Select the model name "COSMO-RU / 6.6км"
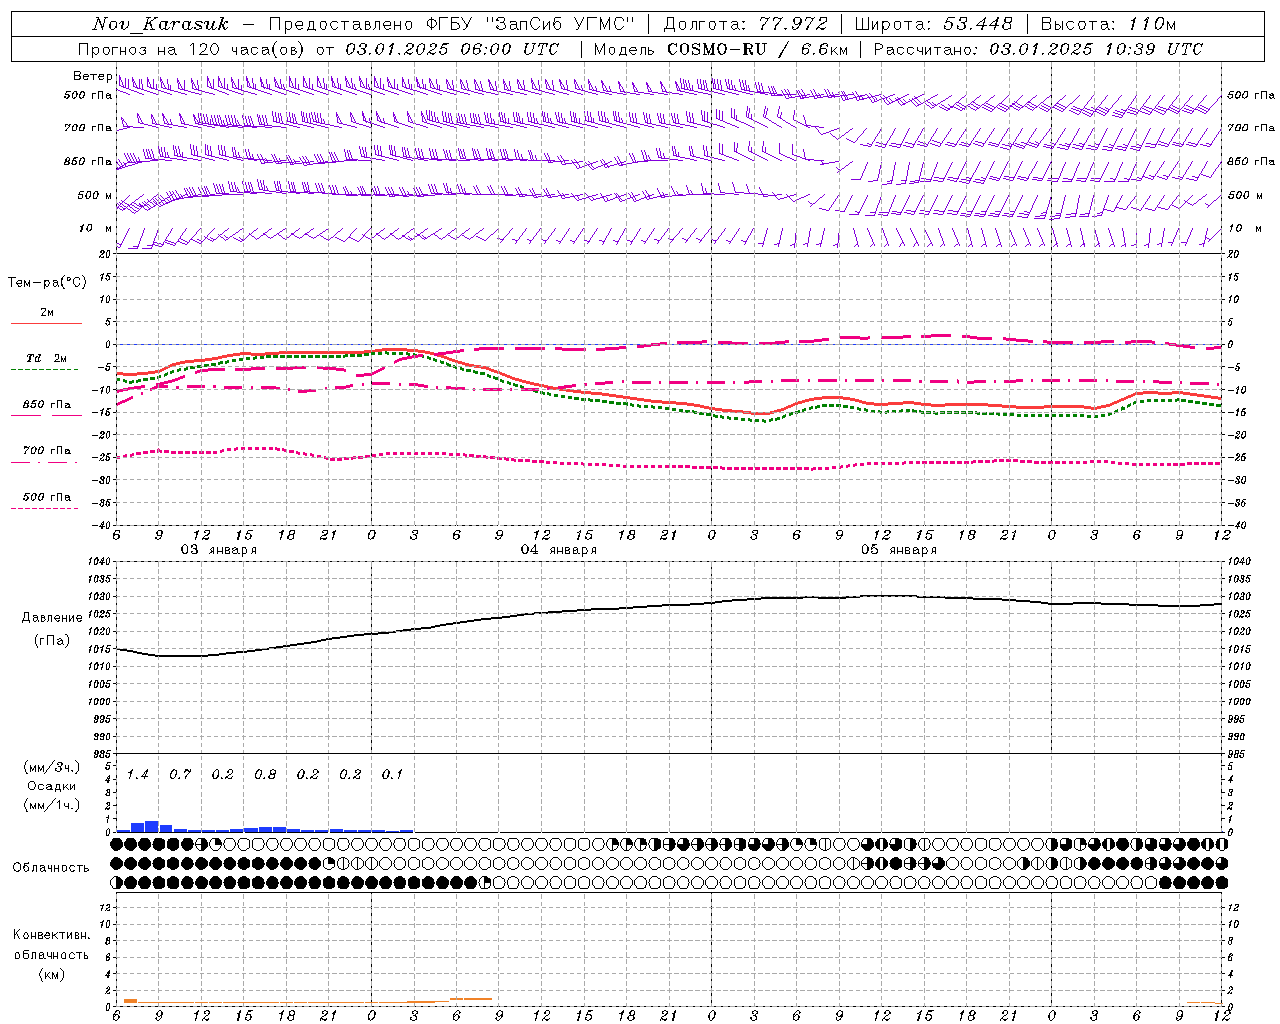The image size is (1280, 1024). point(758,49)
